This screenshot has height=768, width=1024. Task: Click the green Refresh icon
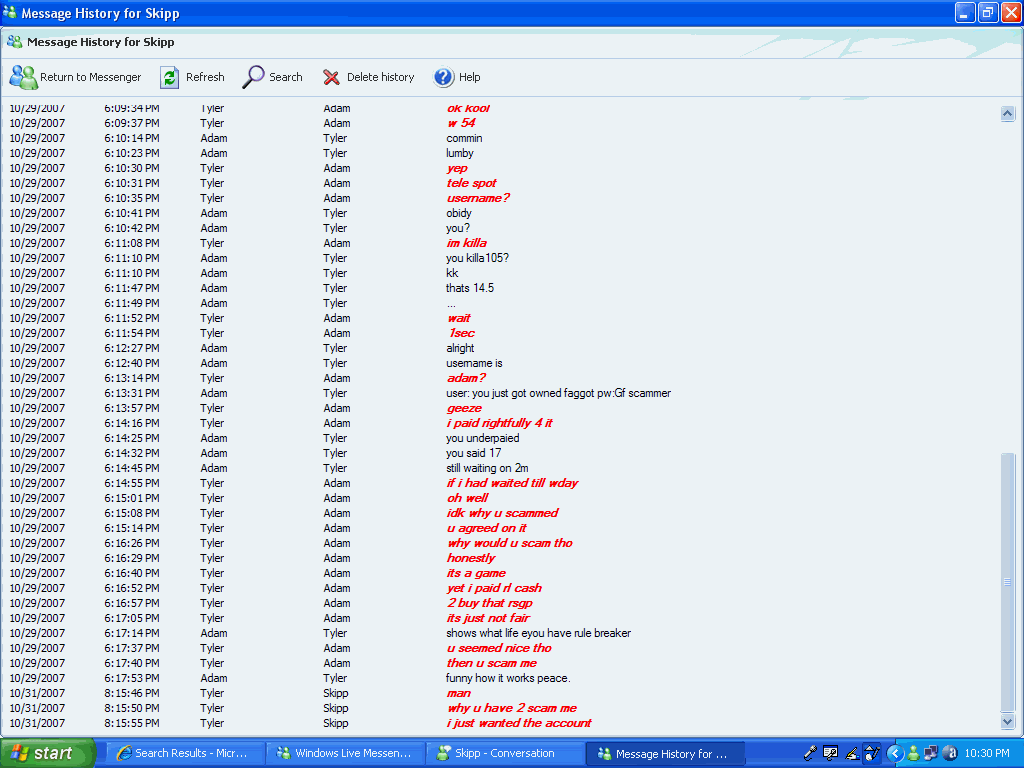pyautogui.click(x=170, y=77)
